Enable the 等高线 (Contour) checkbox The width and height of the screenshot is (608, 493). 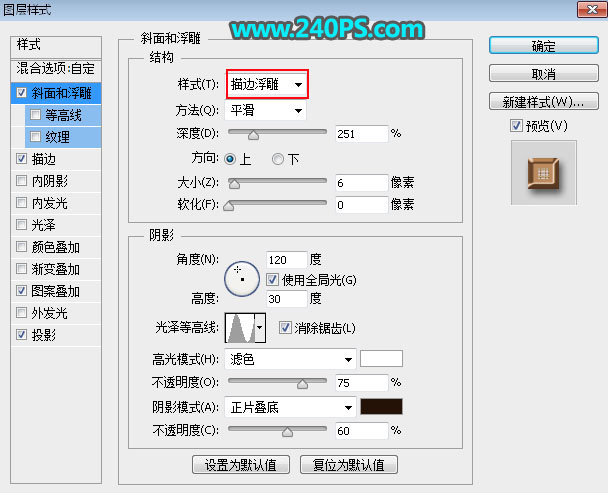click(x=37, y=115)
